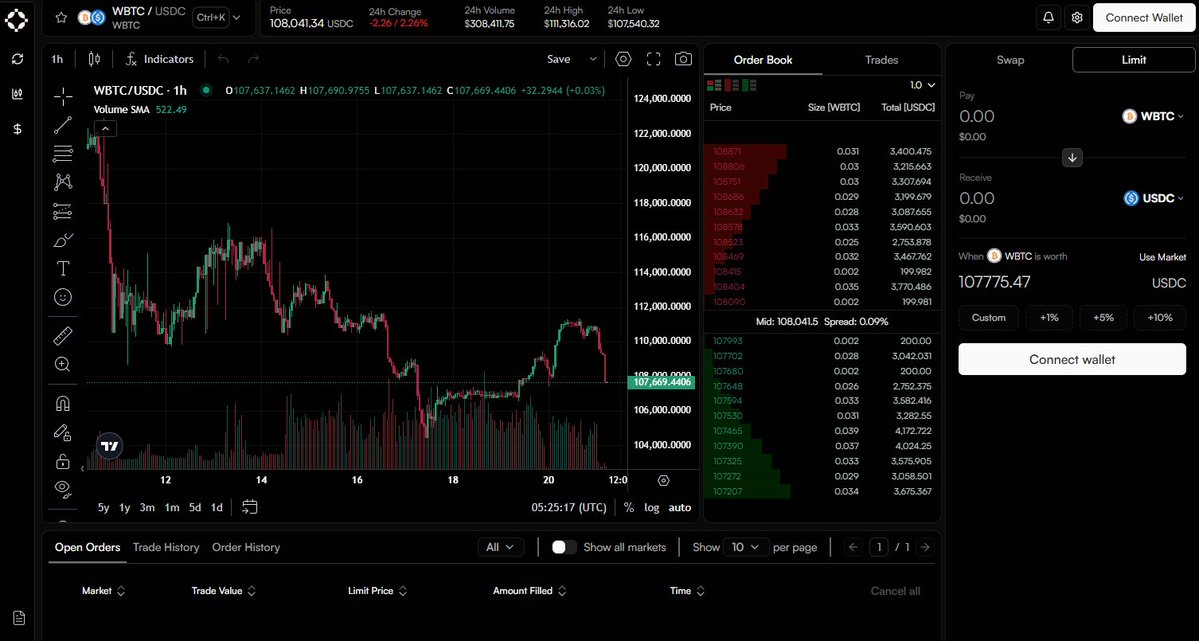Open the USDC receive token dropdown
Screen dimensions: 1199x641
1154,198
